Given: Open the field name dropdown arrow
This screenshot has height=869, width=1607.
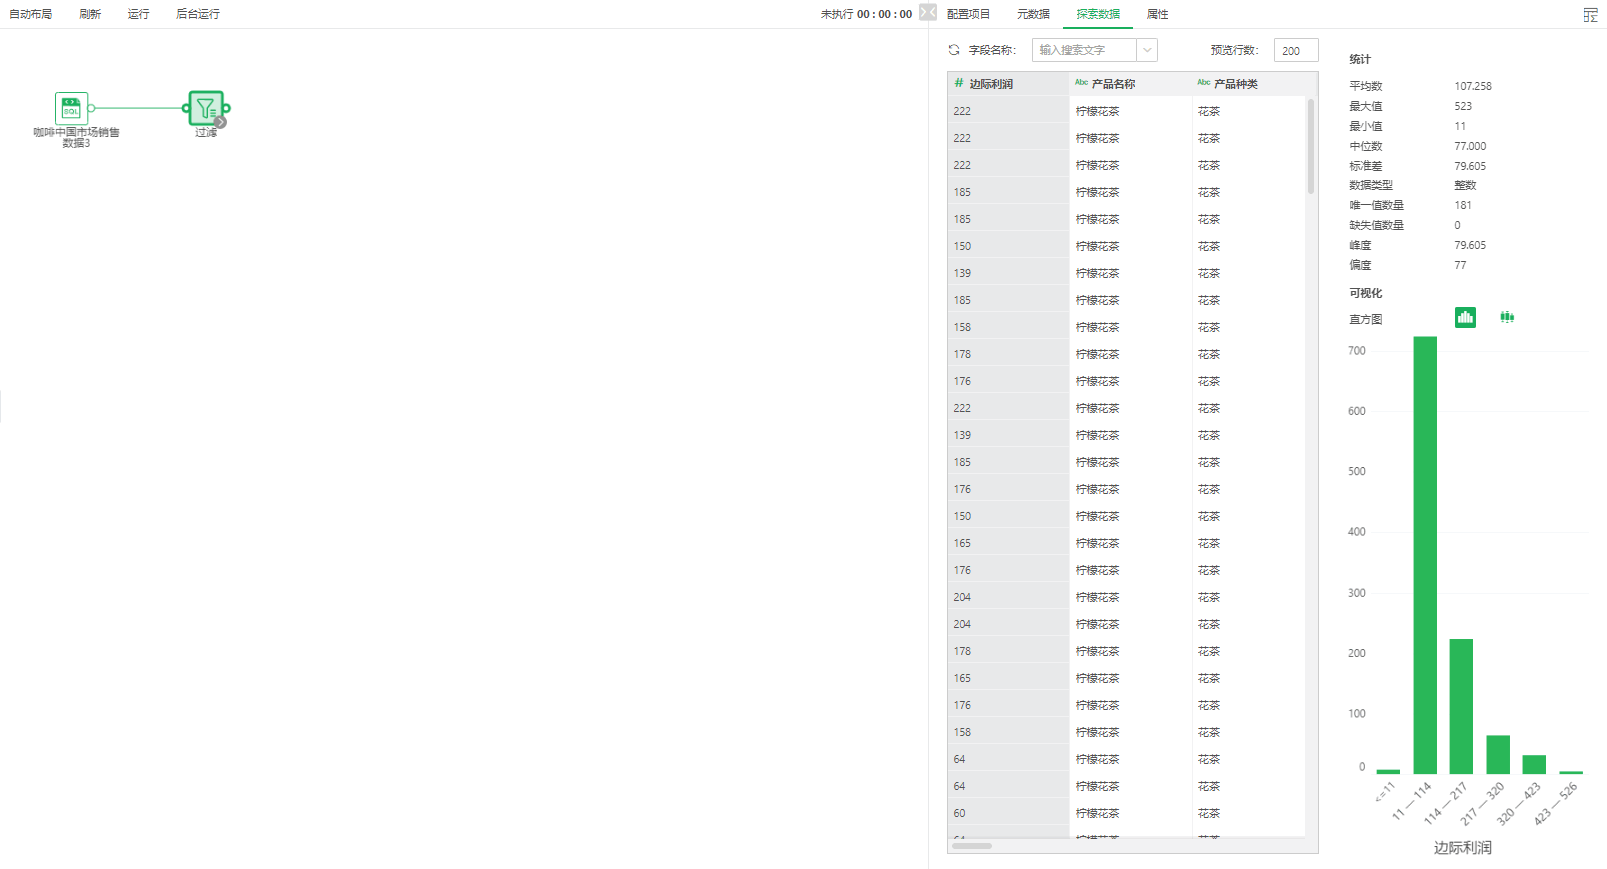Looking at the screenshot, I should (1147, 50).
